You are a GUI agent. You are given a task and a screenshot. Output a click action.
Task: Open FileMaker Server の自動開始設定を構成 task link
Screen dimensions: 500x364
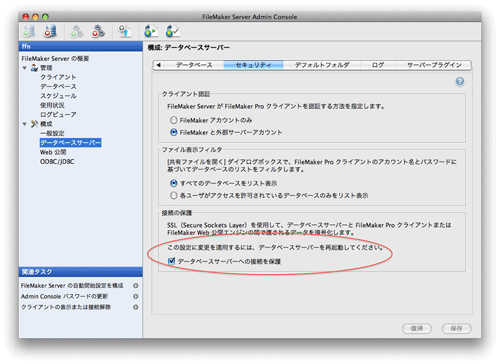click(72, 286)
